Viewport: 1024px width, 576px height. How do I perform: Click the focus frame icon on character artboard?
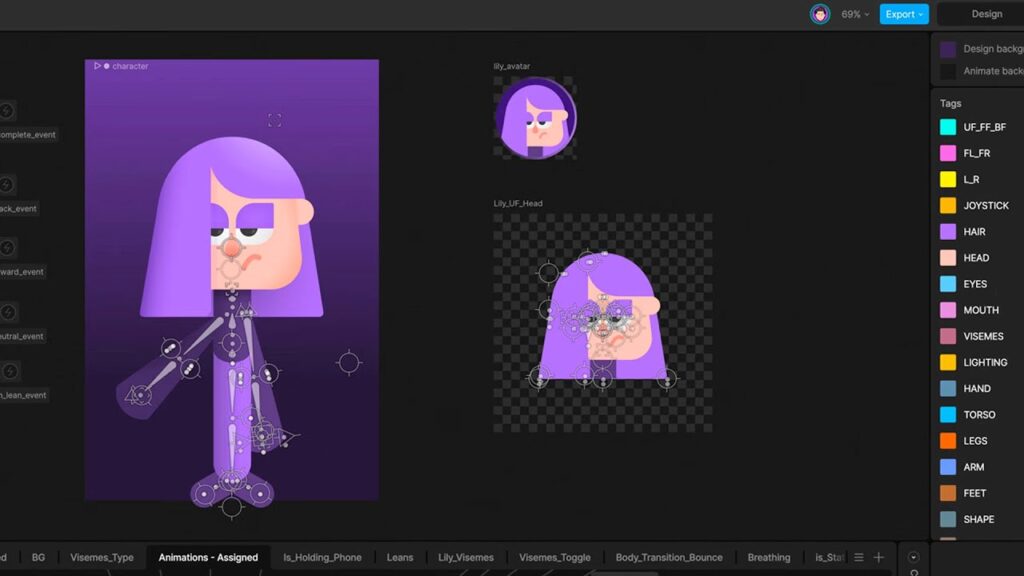tap(274, 120)
